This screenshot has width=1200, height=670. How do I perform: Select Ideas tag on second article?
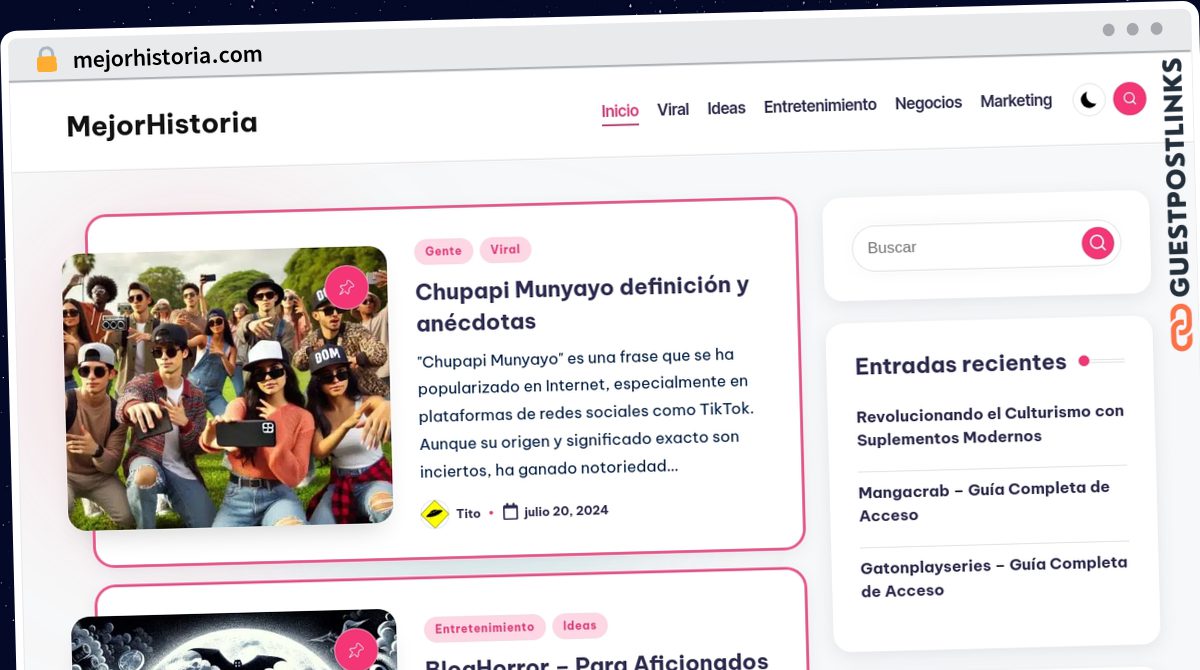tap(579, 626)
